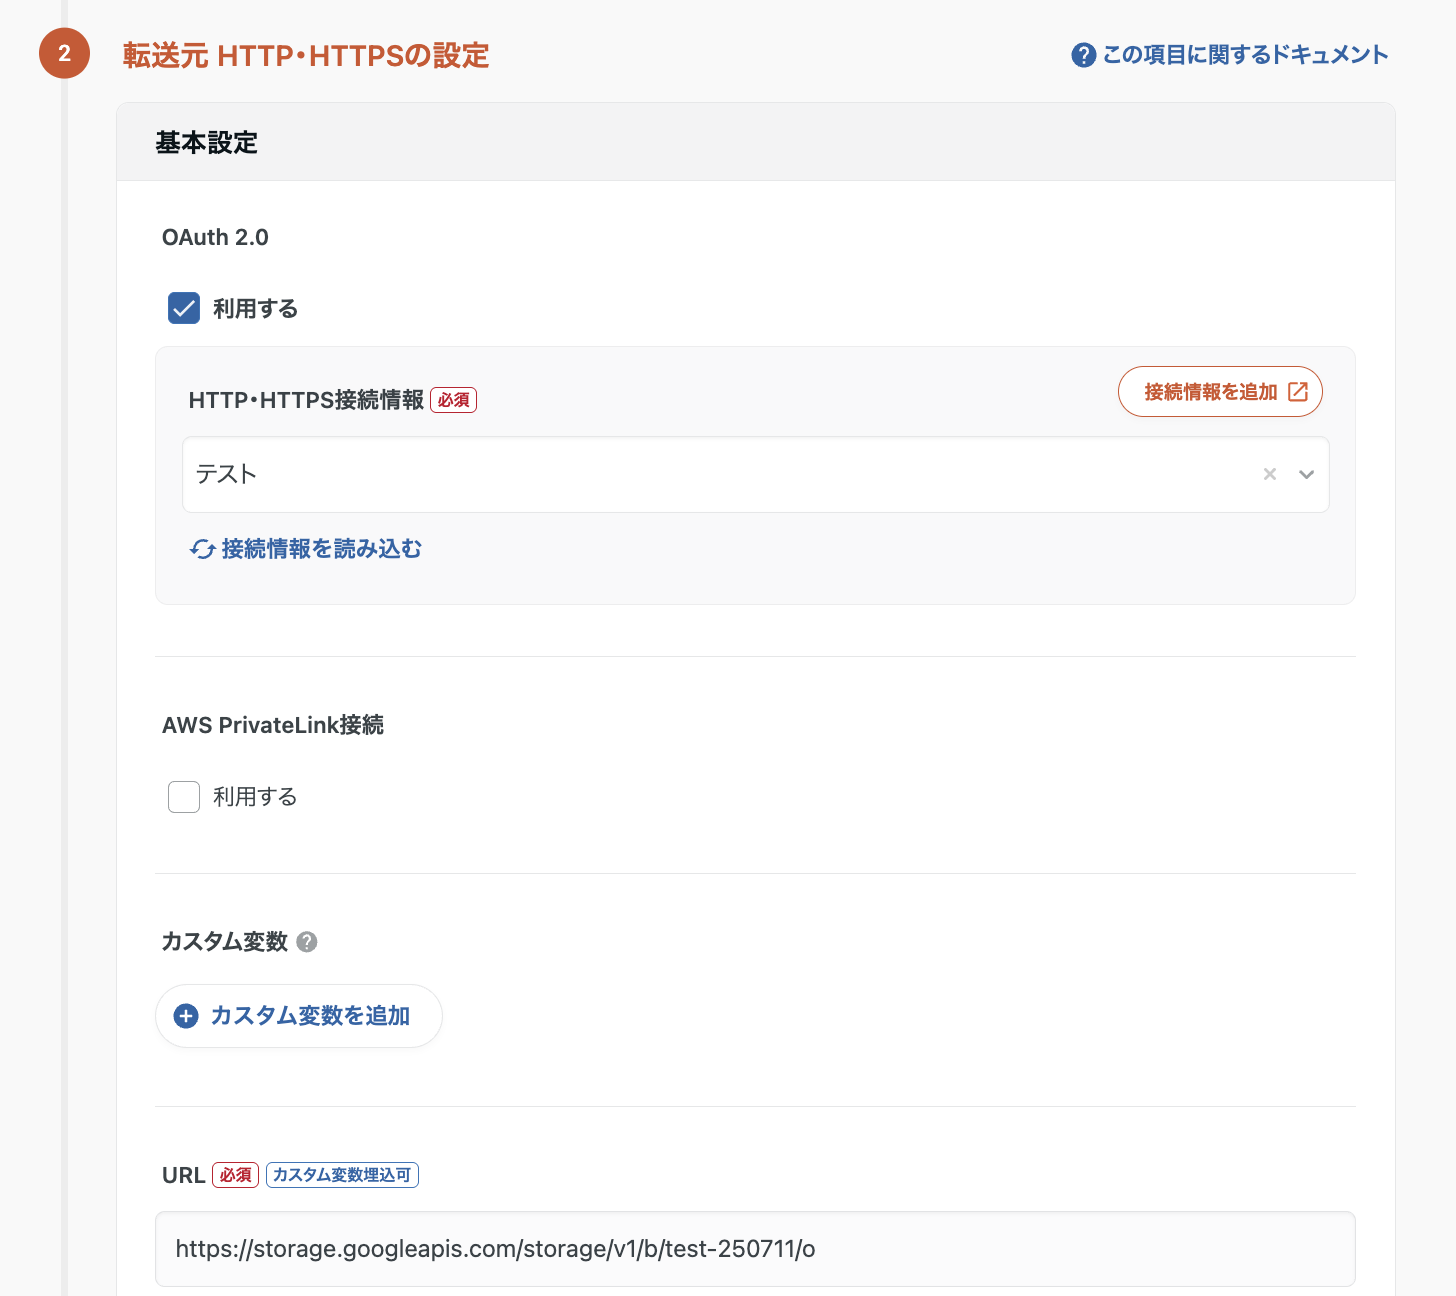Toggle the OAuth 2.0 利用する checkbox off

[x=184, y=308]
